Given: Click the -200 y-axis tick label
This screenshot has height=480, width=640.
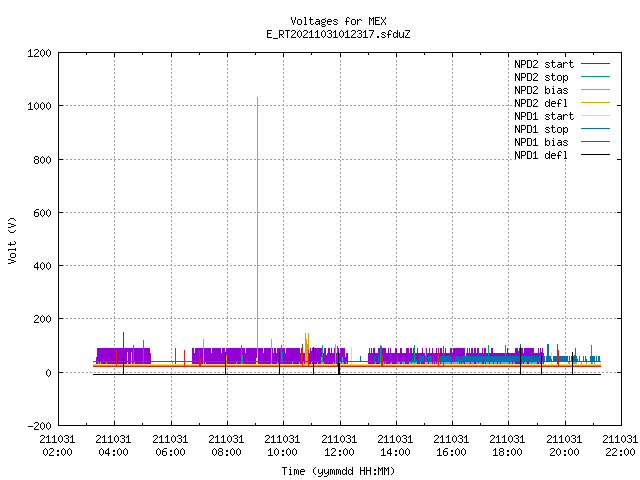Looking at the screenshot, I should click(39, 426).
